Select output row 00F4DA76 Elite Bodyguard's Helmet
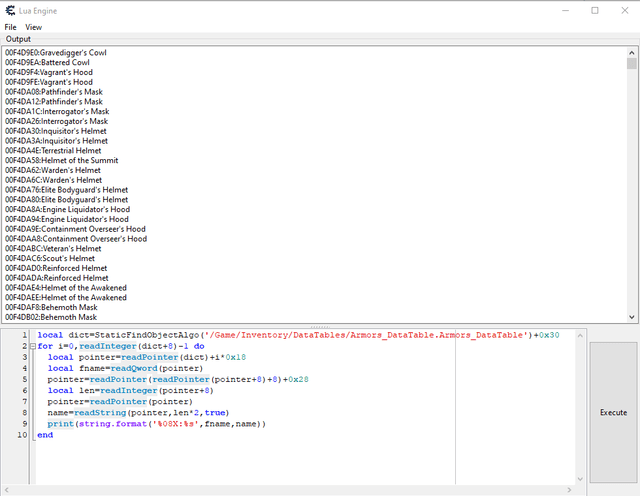Viewport: 640px width, 496px height. click(67, 190)
